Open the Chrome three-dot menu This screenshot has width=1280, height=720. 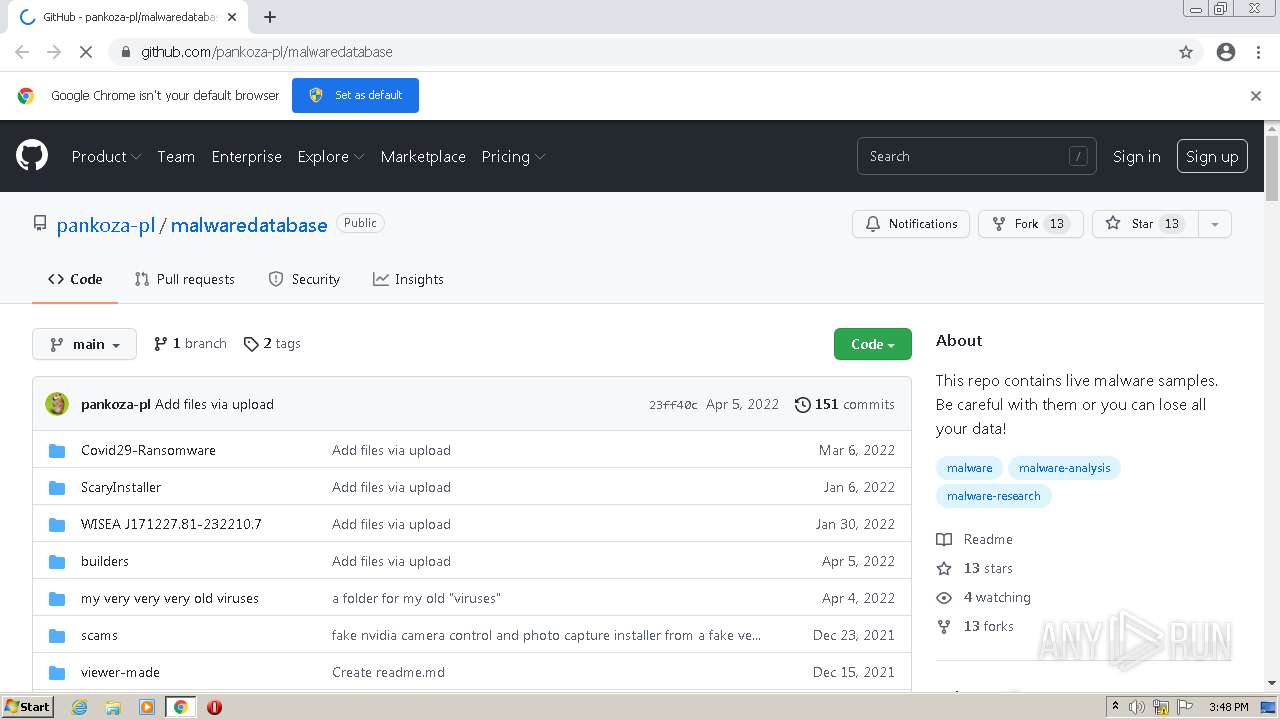coord(1258,52)
